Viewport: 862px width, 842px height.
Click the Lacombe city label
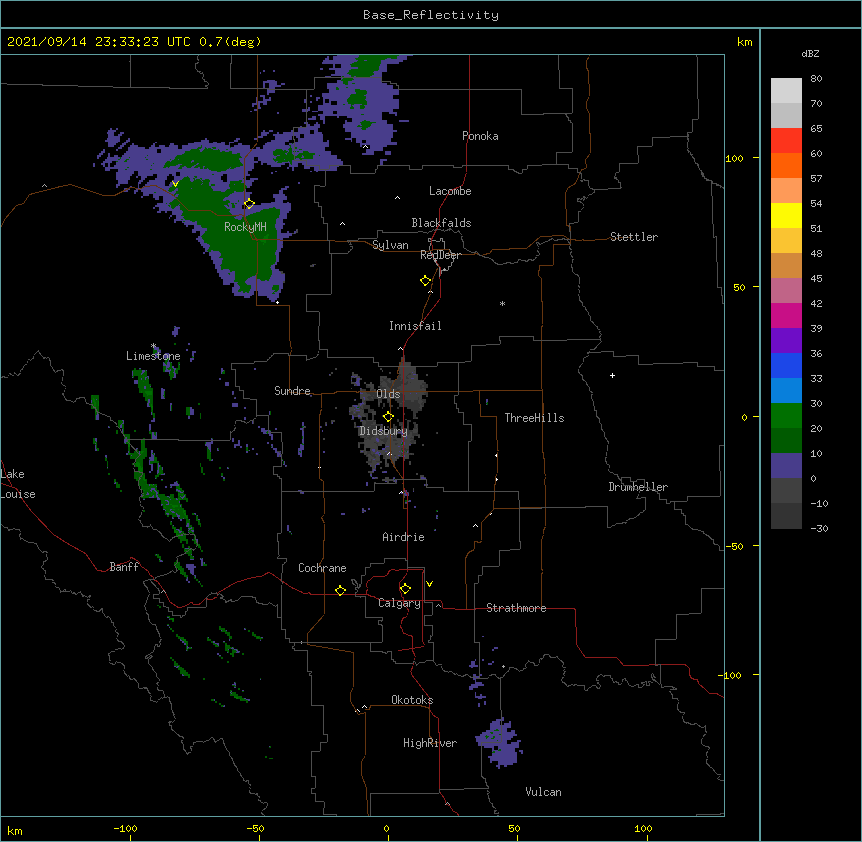(x=450, y=191)
